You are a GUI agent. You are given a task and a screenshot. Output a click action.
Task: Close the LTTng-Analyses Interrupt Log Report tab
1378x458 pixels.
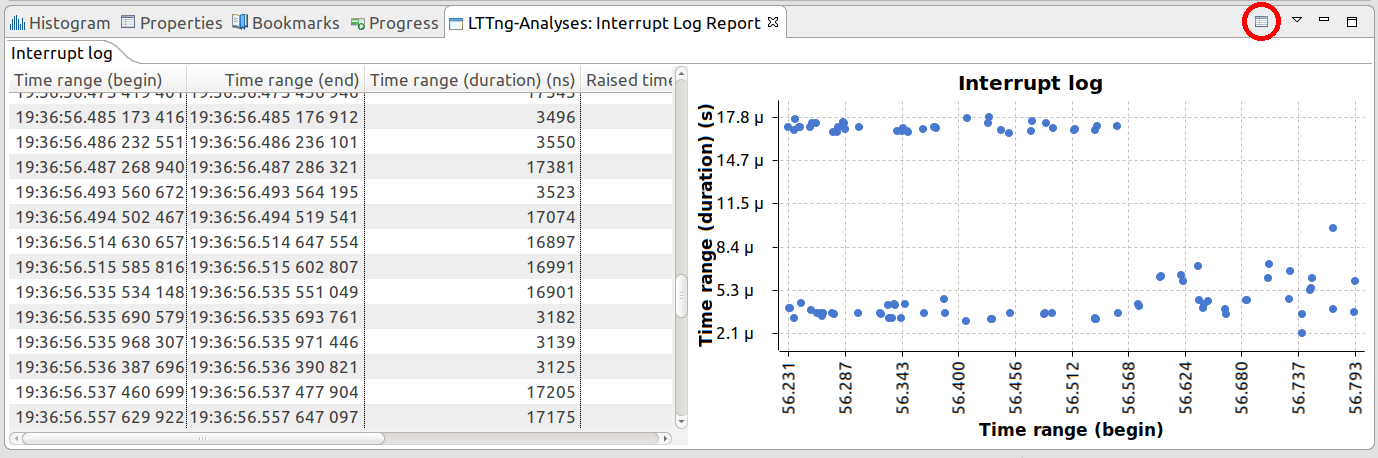pyautogui.click(x=773, y=22)
